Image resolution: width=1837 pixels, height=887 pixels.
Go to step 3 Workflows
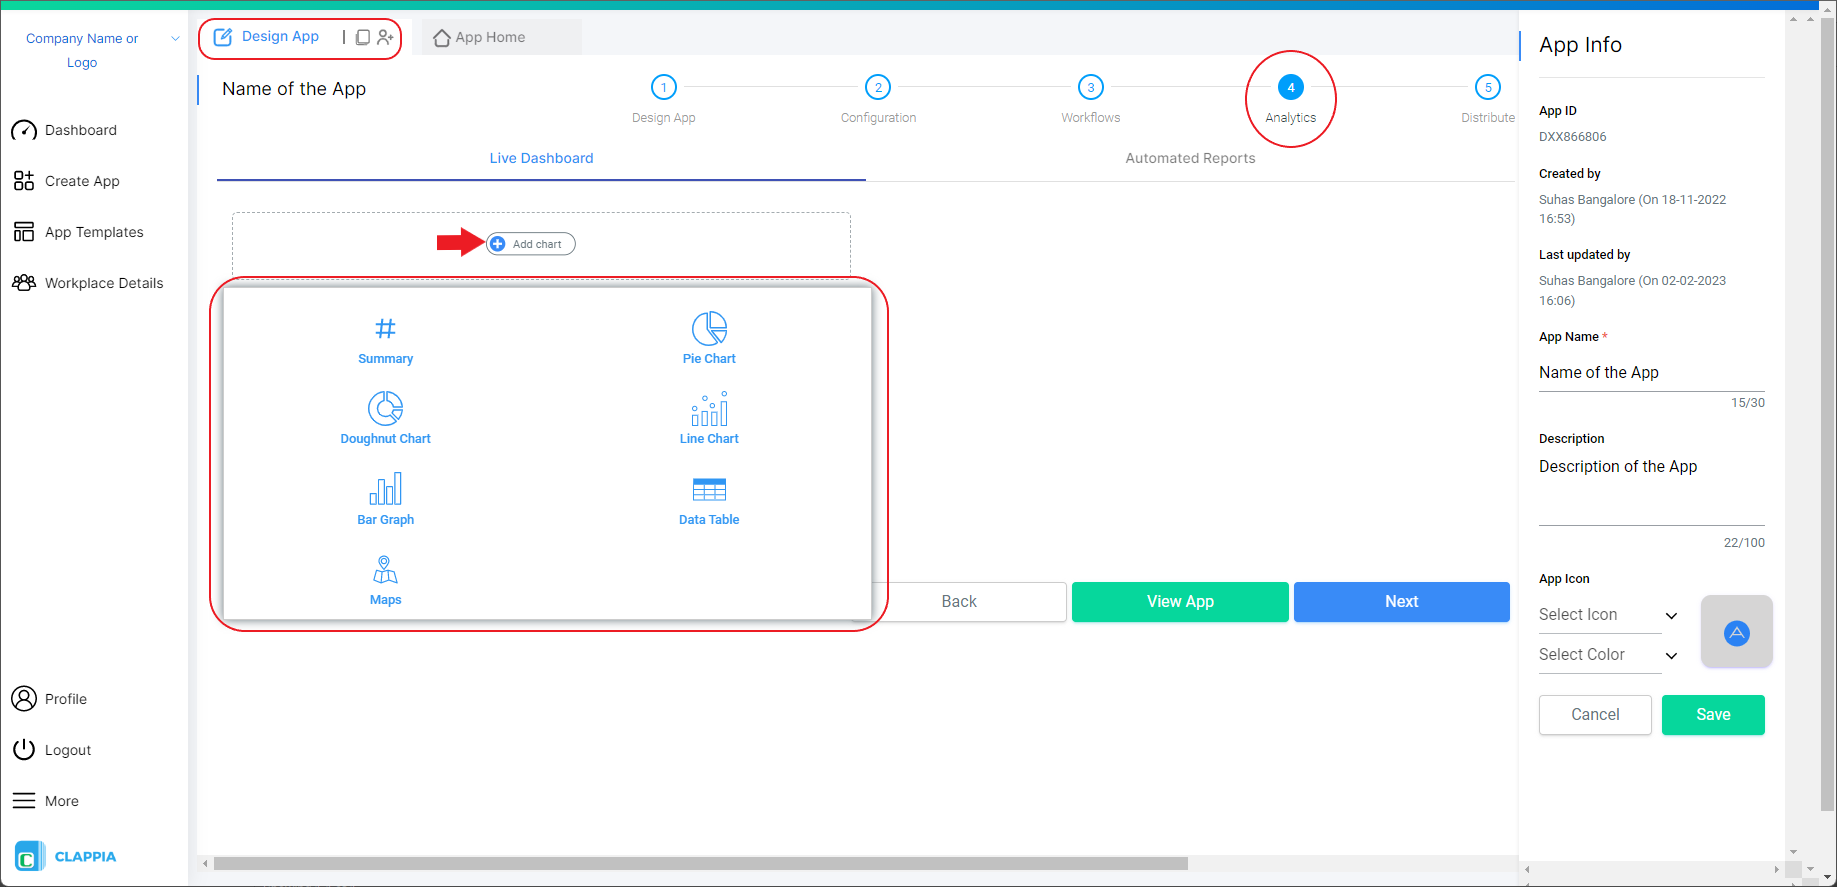click(1091, 87)
